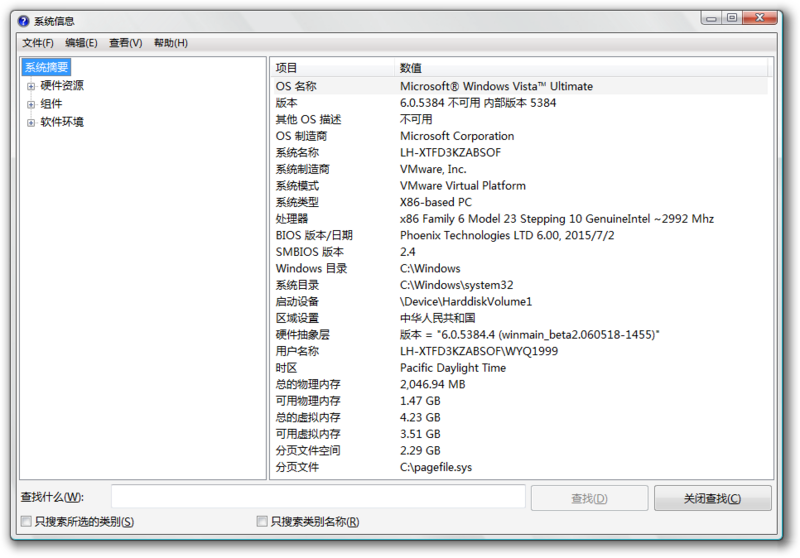Select the 系统名称 row label
The image size is (800, 558).
[x=297, y=153]
